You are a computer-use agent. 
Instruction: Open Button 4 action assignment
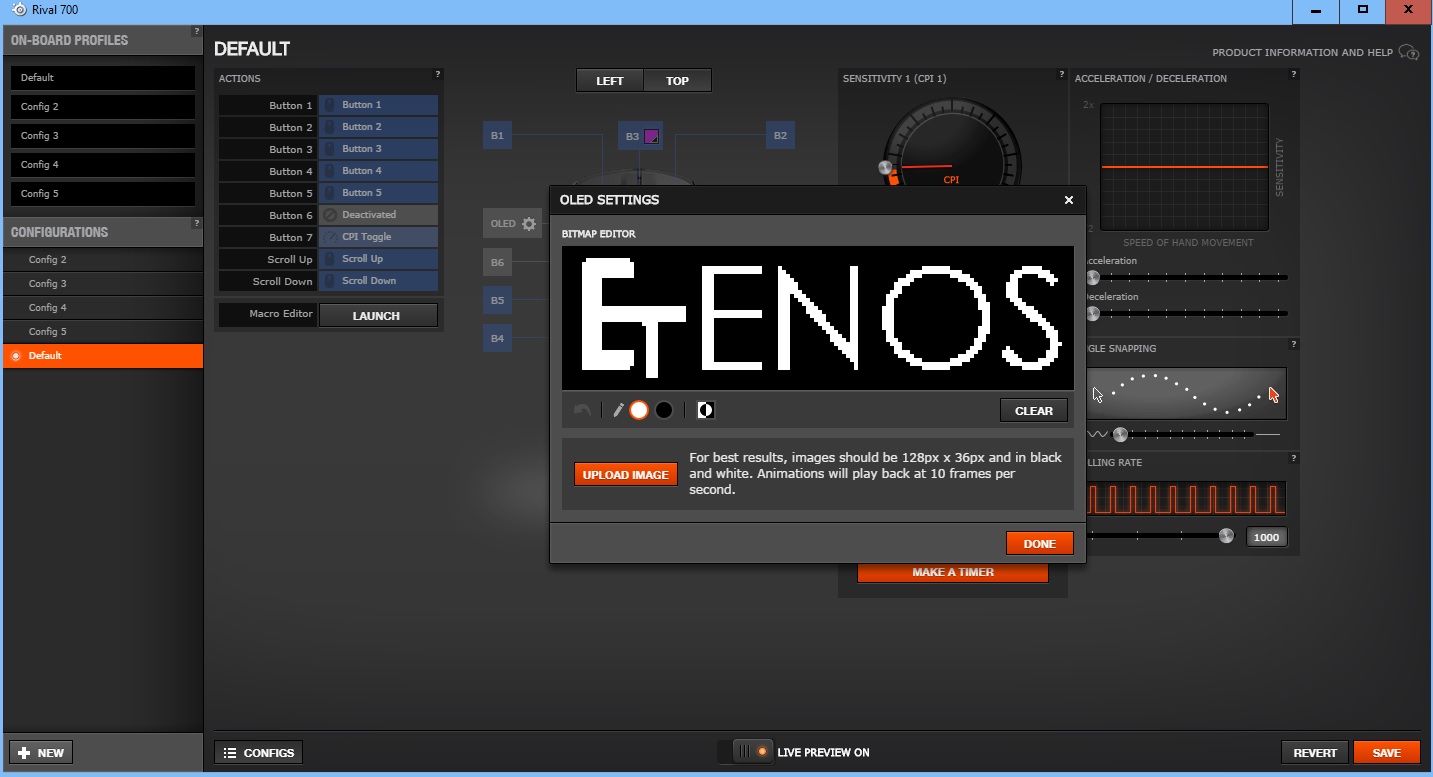pos(378,171)
